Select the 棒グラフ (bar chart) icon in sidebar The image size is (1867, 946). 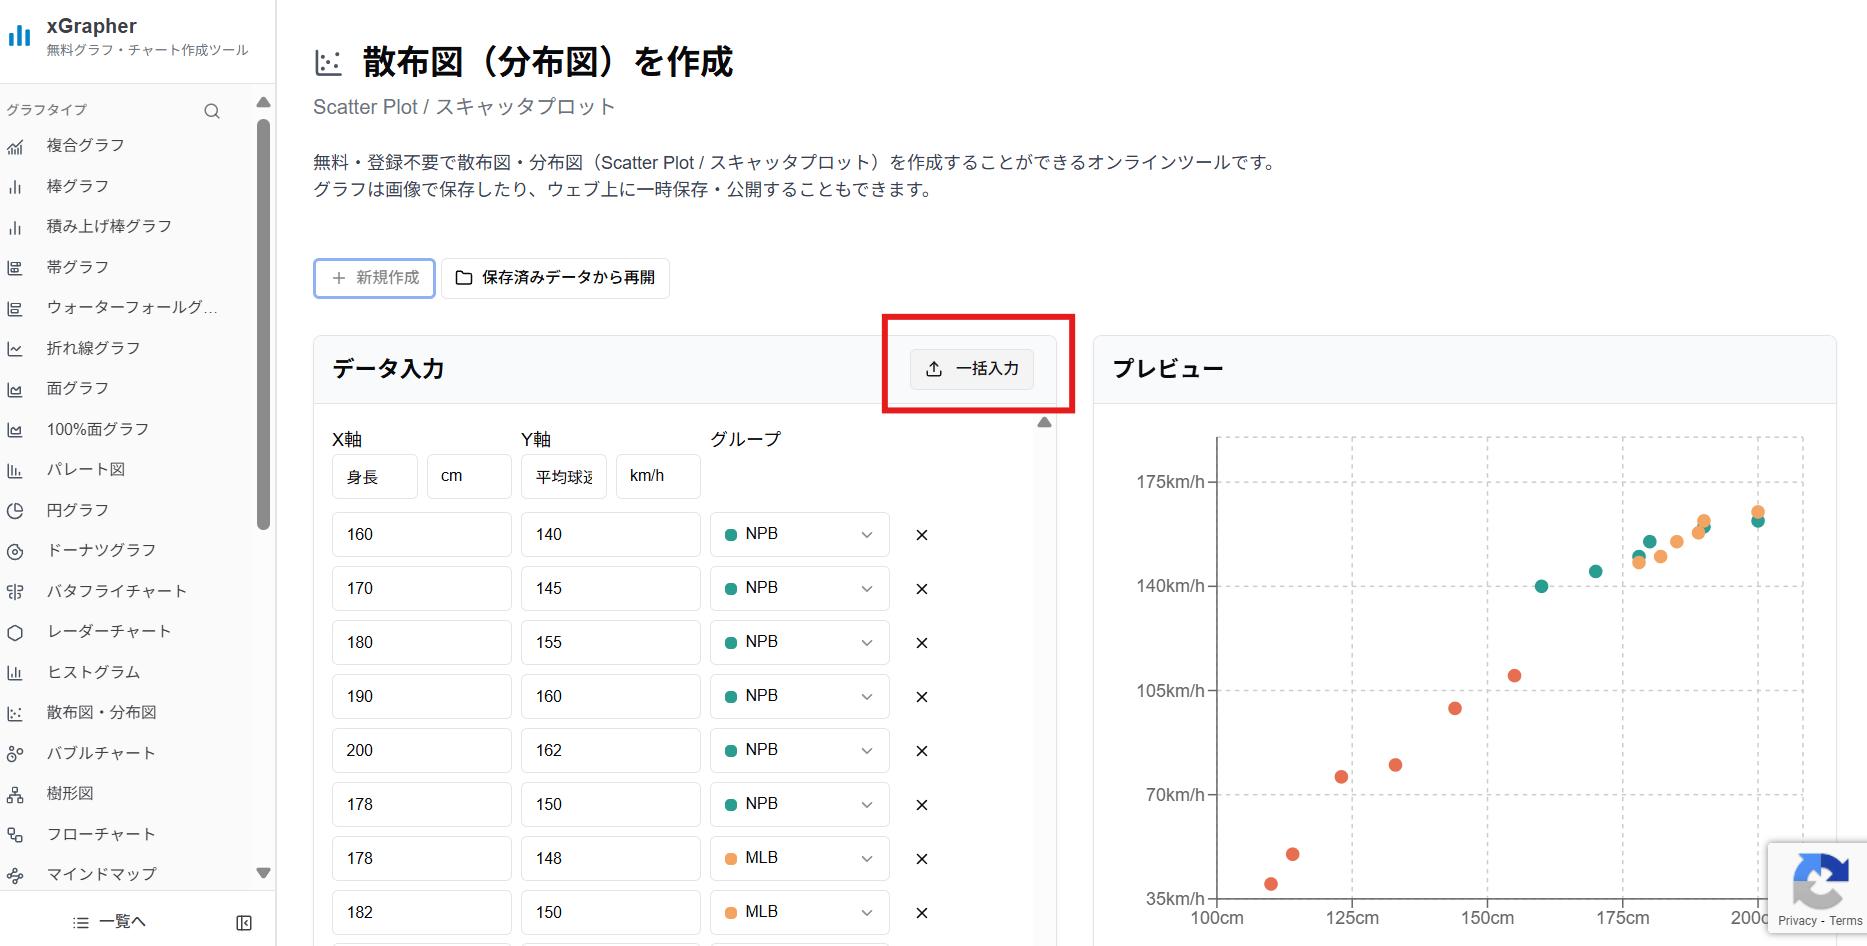[16, 186]
